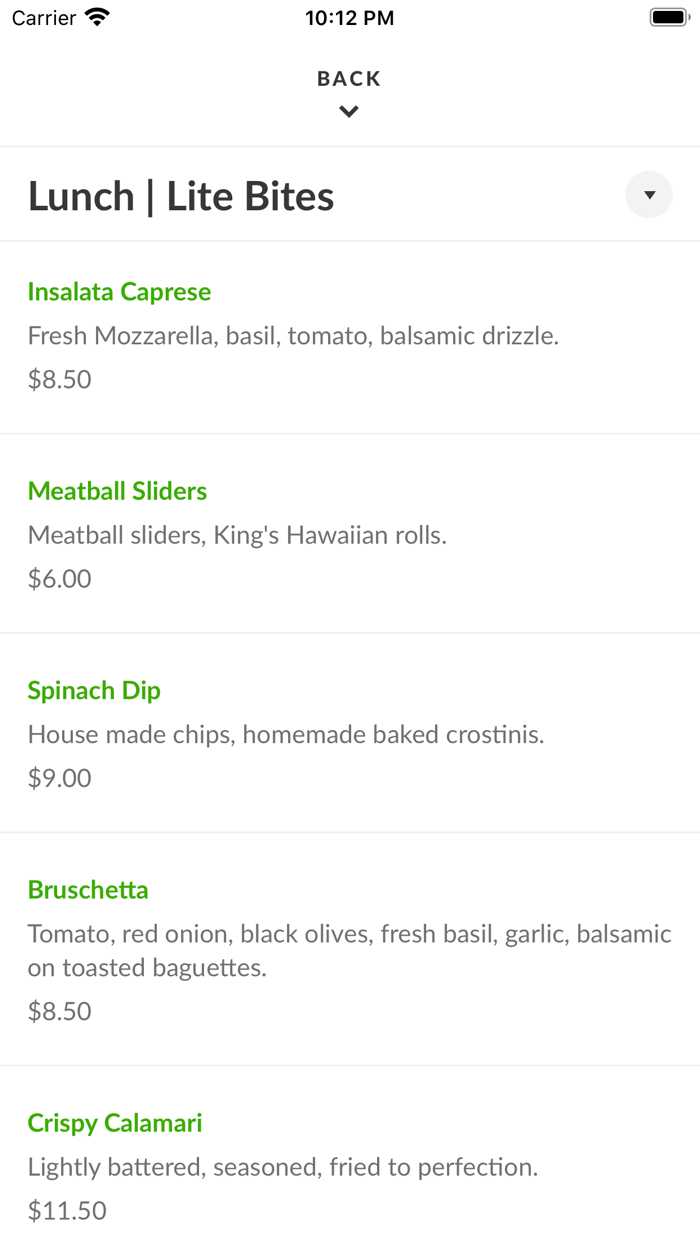Image resolution: width=700 pixels, height=1244 pixels.
Task: Click the Lightly battered calamari description
Action: click(283, 1167)
